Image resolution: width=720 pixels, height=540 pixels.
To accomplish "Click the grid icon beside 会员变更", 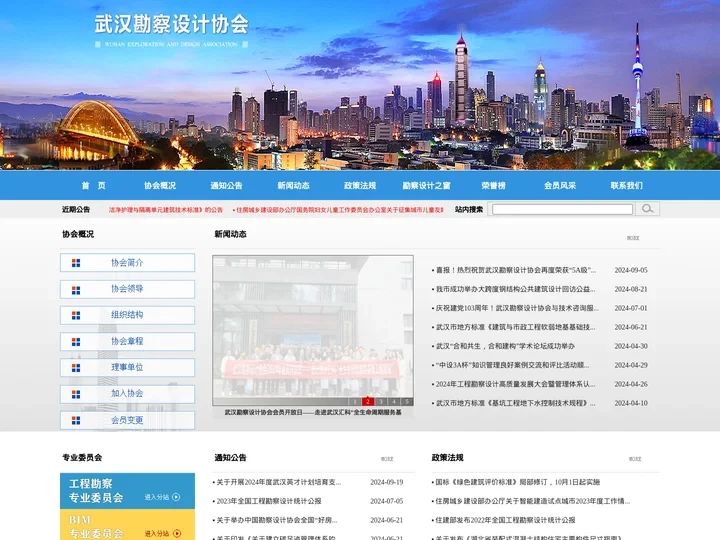I will pyautogui.click(x=76, y=420).
